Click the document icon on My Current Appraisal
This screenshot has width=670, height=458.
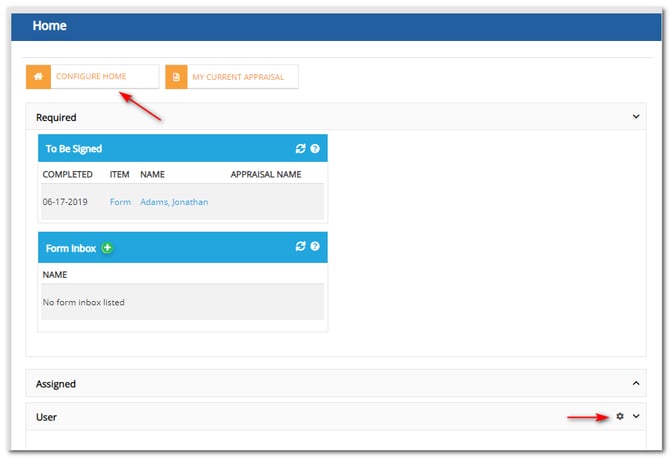176,77
